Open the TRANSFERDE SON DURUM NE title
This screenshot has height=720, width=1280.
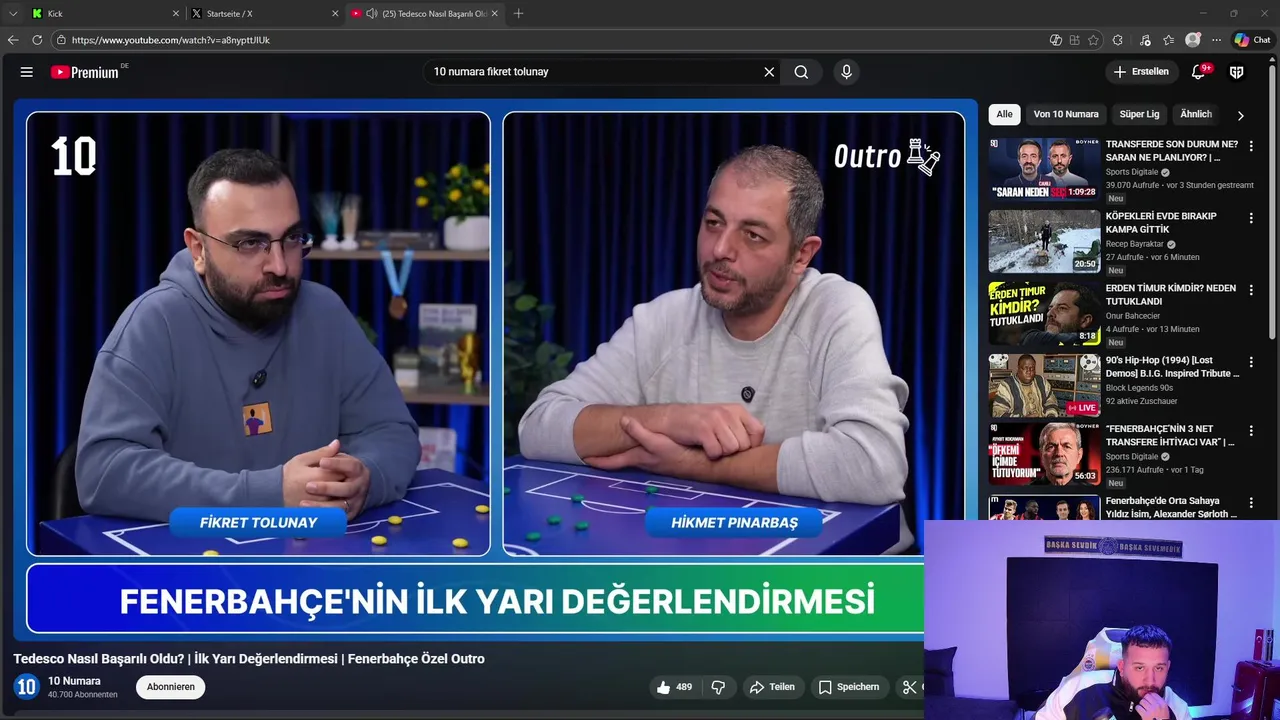coord(1172,150)
